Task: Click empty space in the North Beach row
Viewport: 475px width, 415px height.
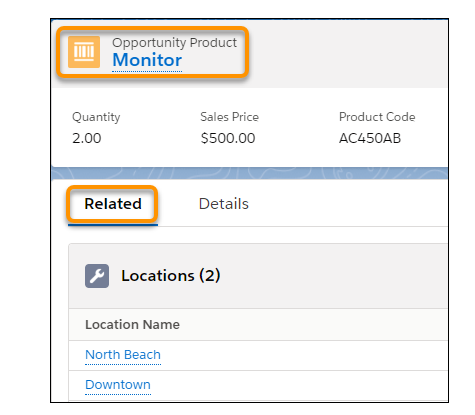Action: (300, 355)
